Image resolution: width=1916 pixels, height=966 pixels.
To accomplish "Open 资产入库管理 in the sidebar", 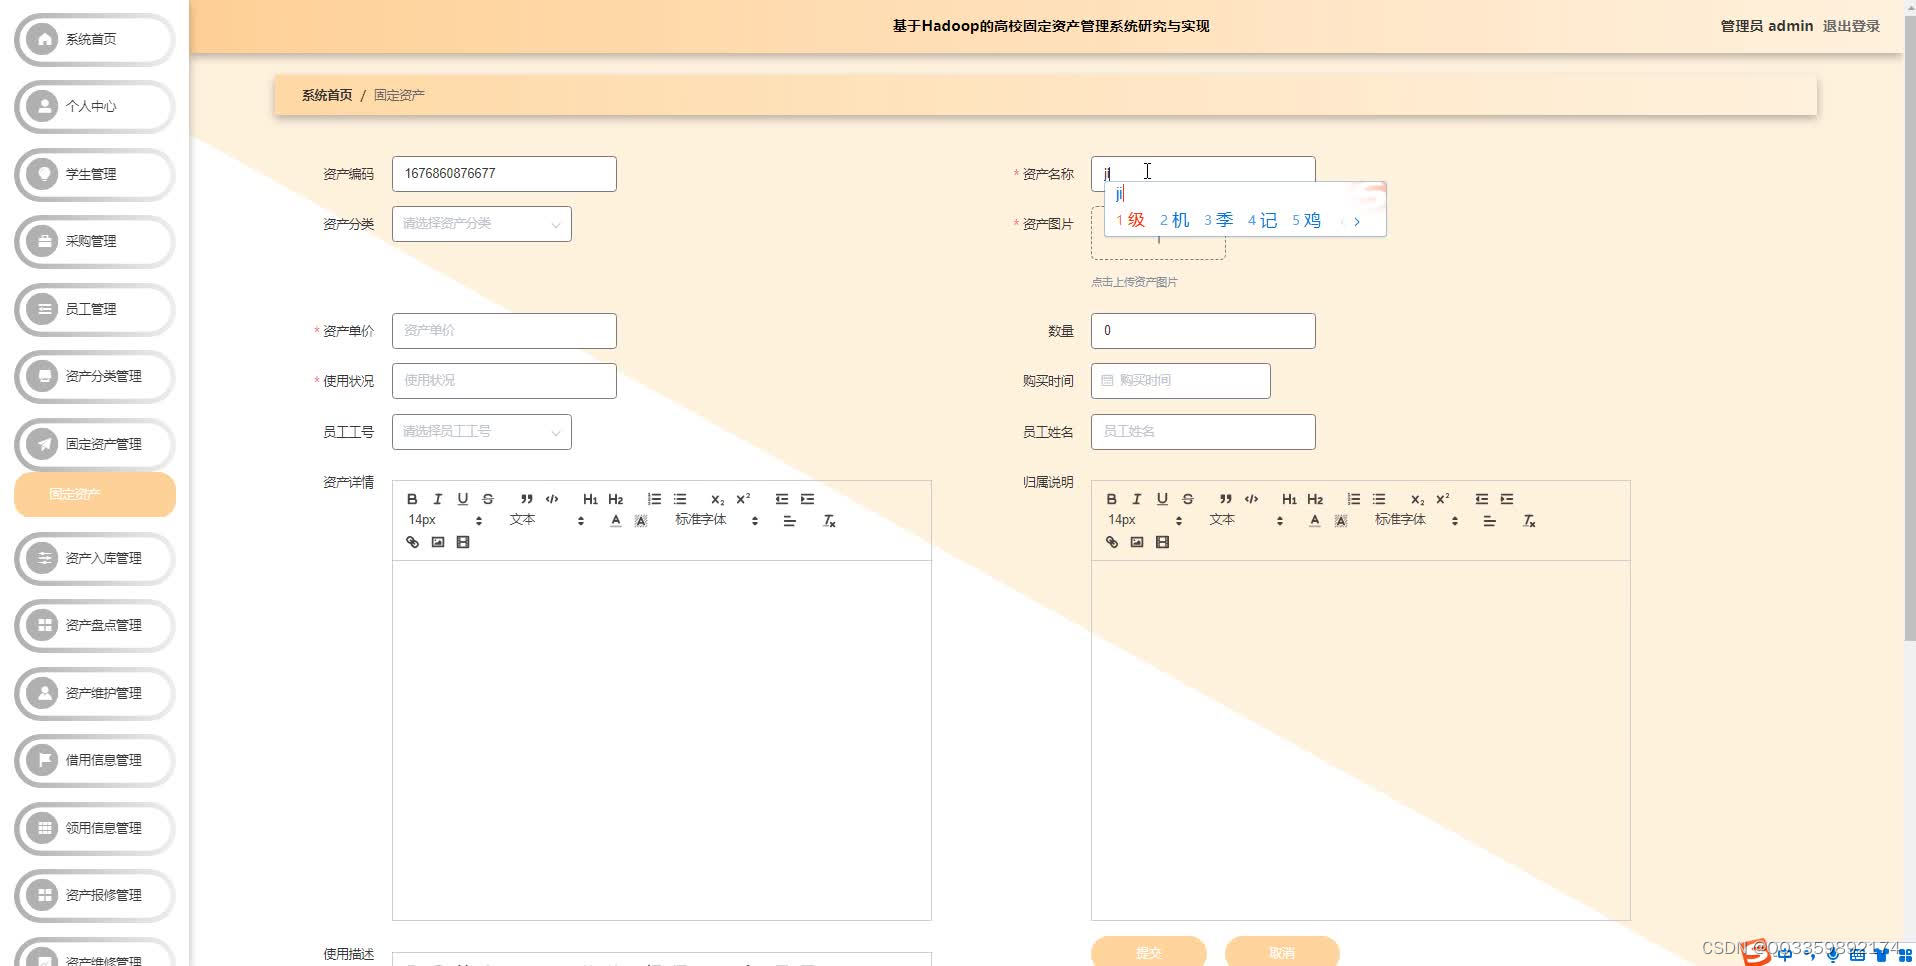I will point(95,559).
